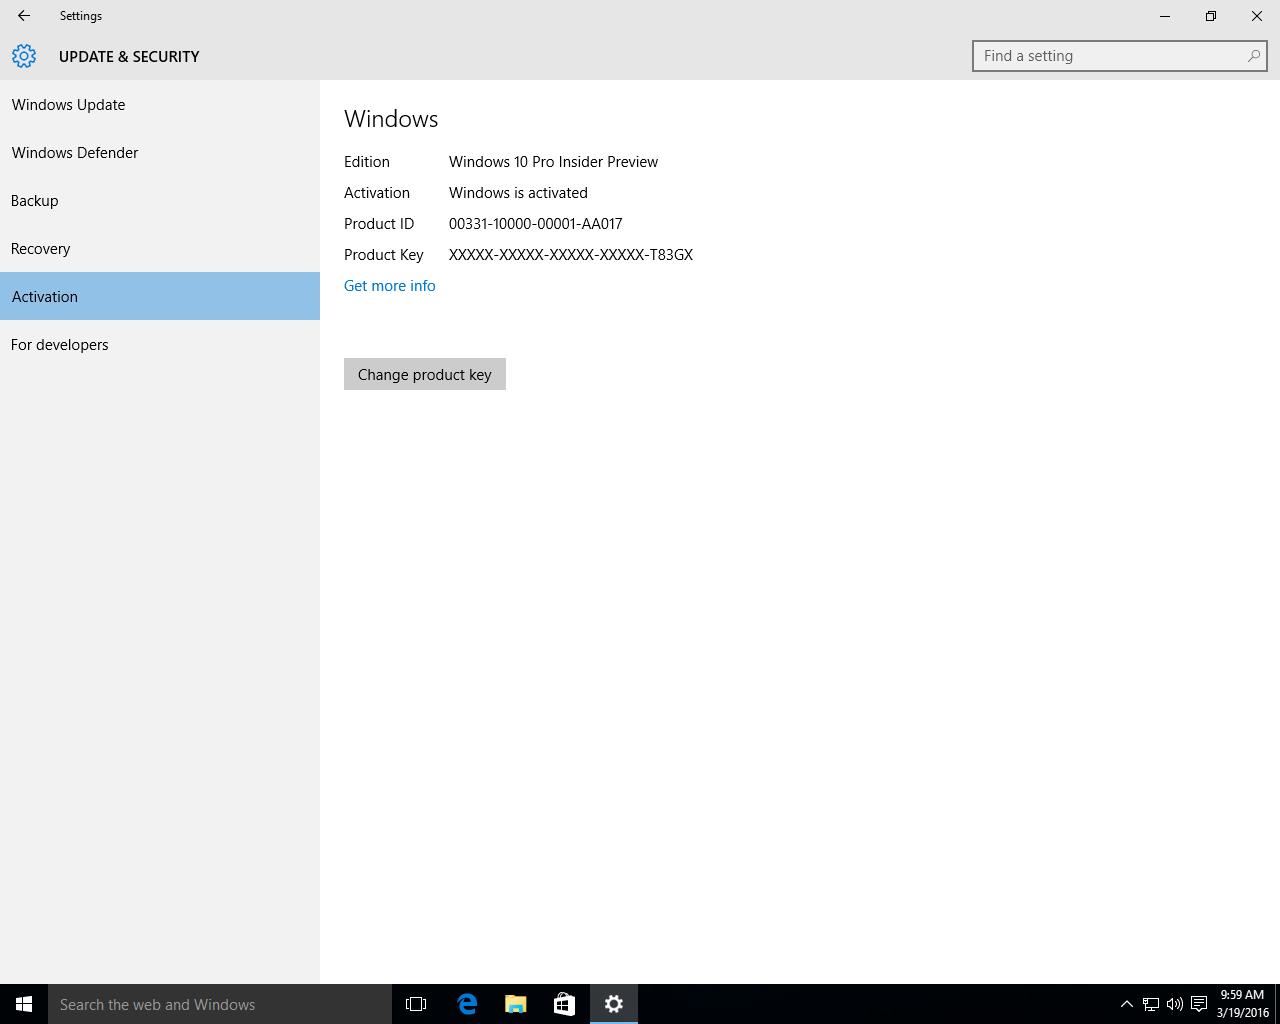Screen dimensions: 1280x1024
Task: Click the Product Key value ending T83GX
Action: coord(570,255)
